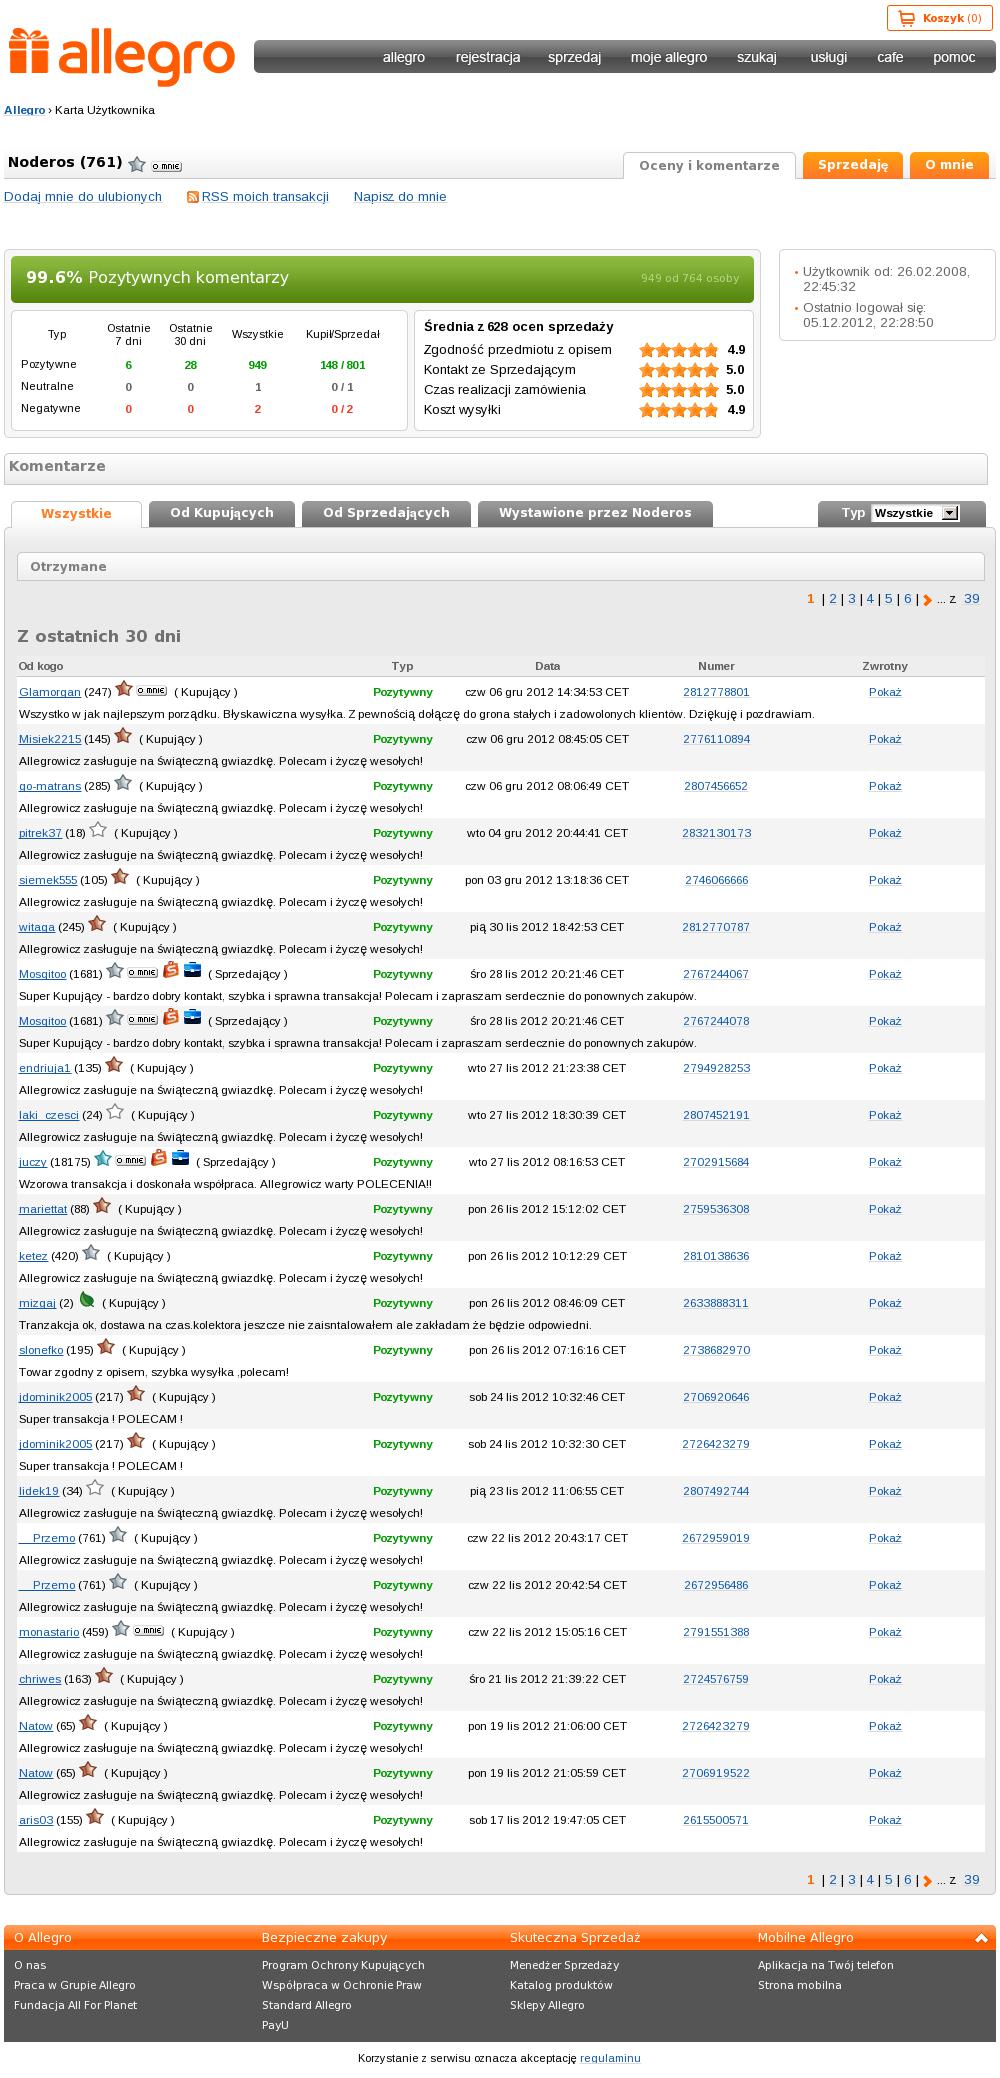Open transaction number 2633888311
Image resolution: width=1000 pixels, height=2078 pixels.
[x=716, y=1303]
